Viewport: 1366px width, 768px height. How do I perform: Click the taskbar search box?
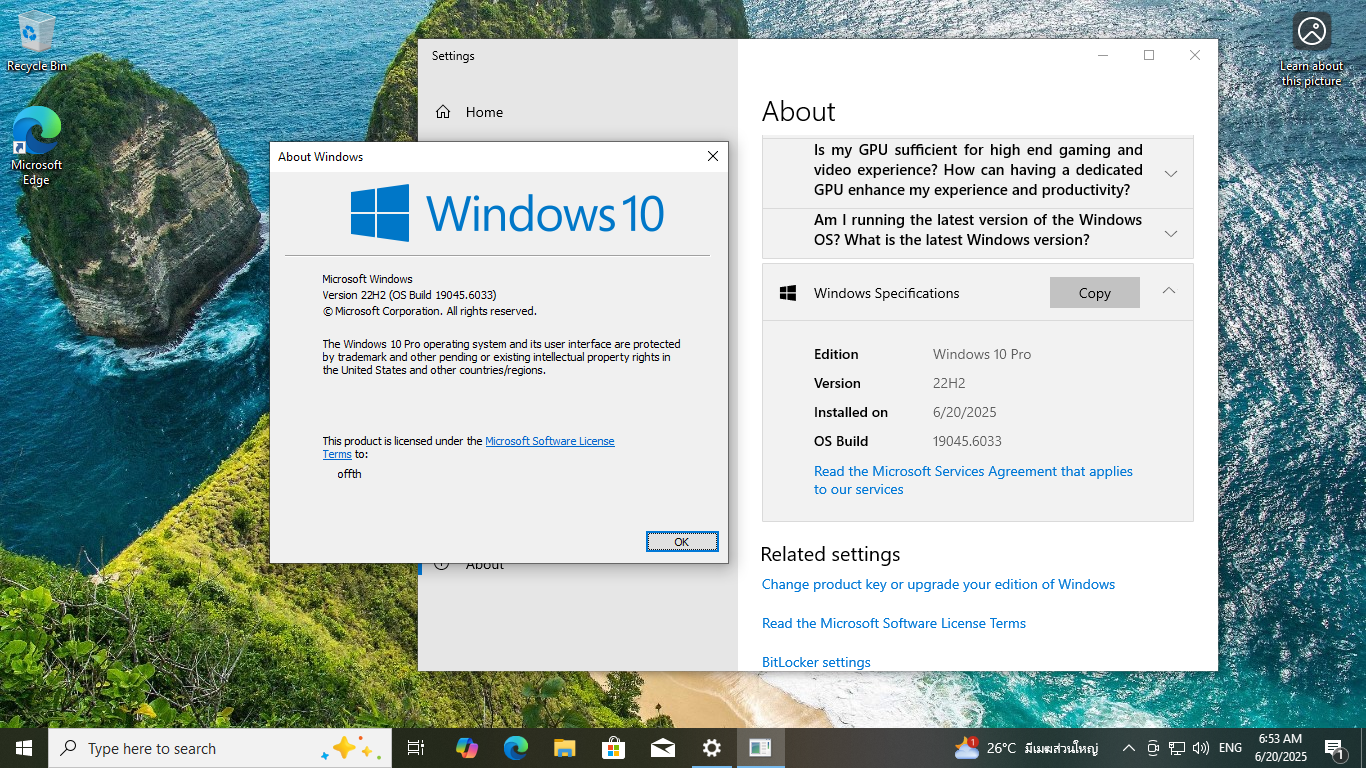coord(220,748)
